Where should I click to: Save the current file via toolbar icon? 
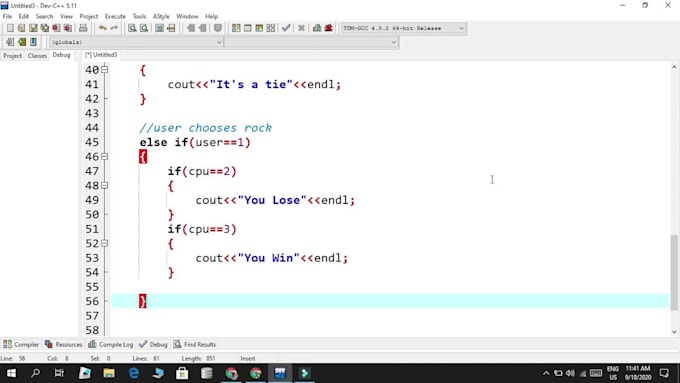[x=33, y=28]
